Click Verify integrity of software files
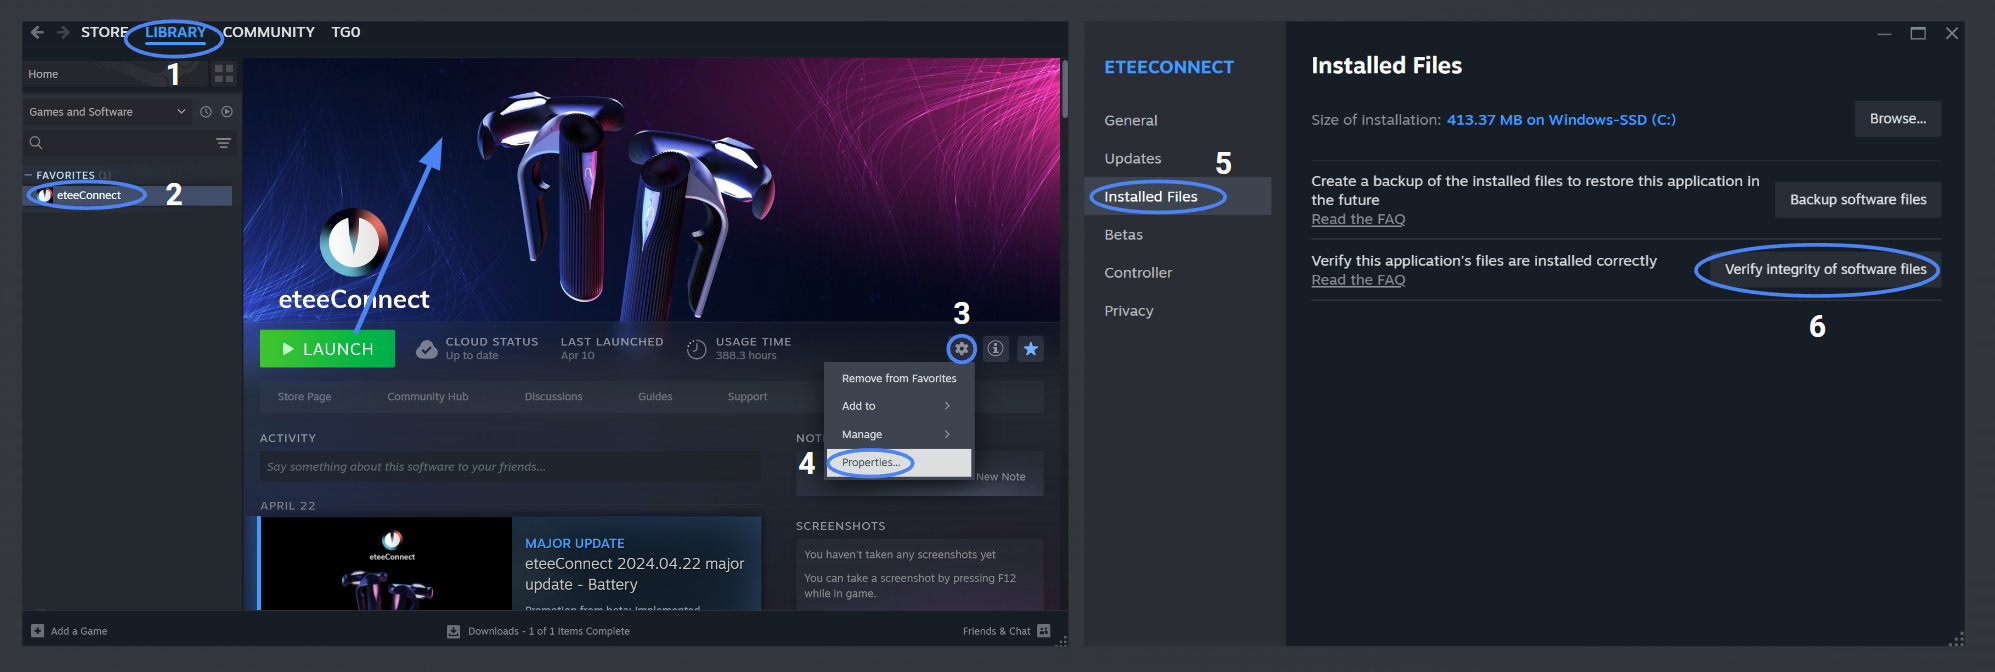 pyautogui.click(x=1825, y=269)
